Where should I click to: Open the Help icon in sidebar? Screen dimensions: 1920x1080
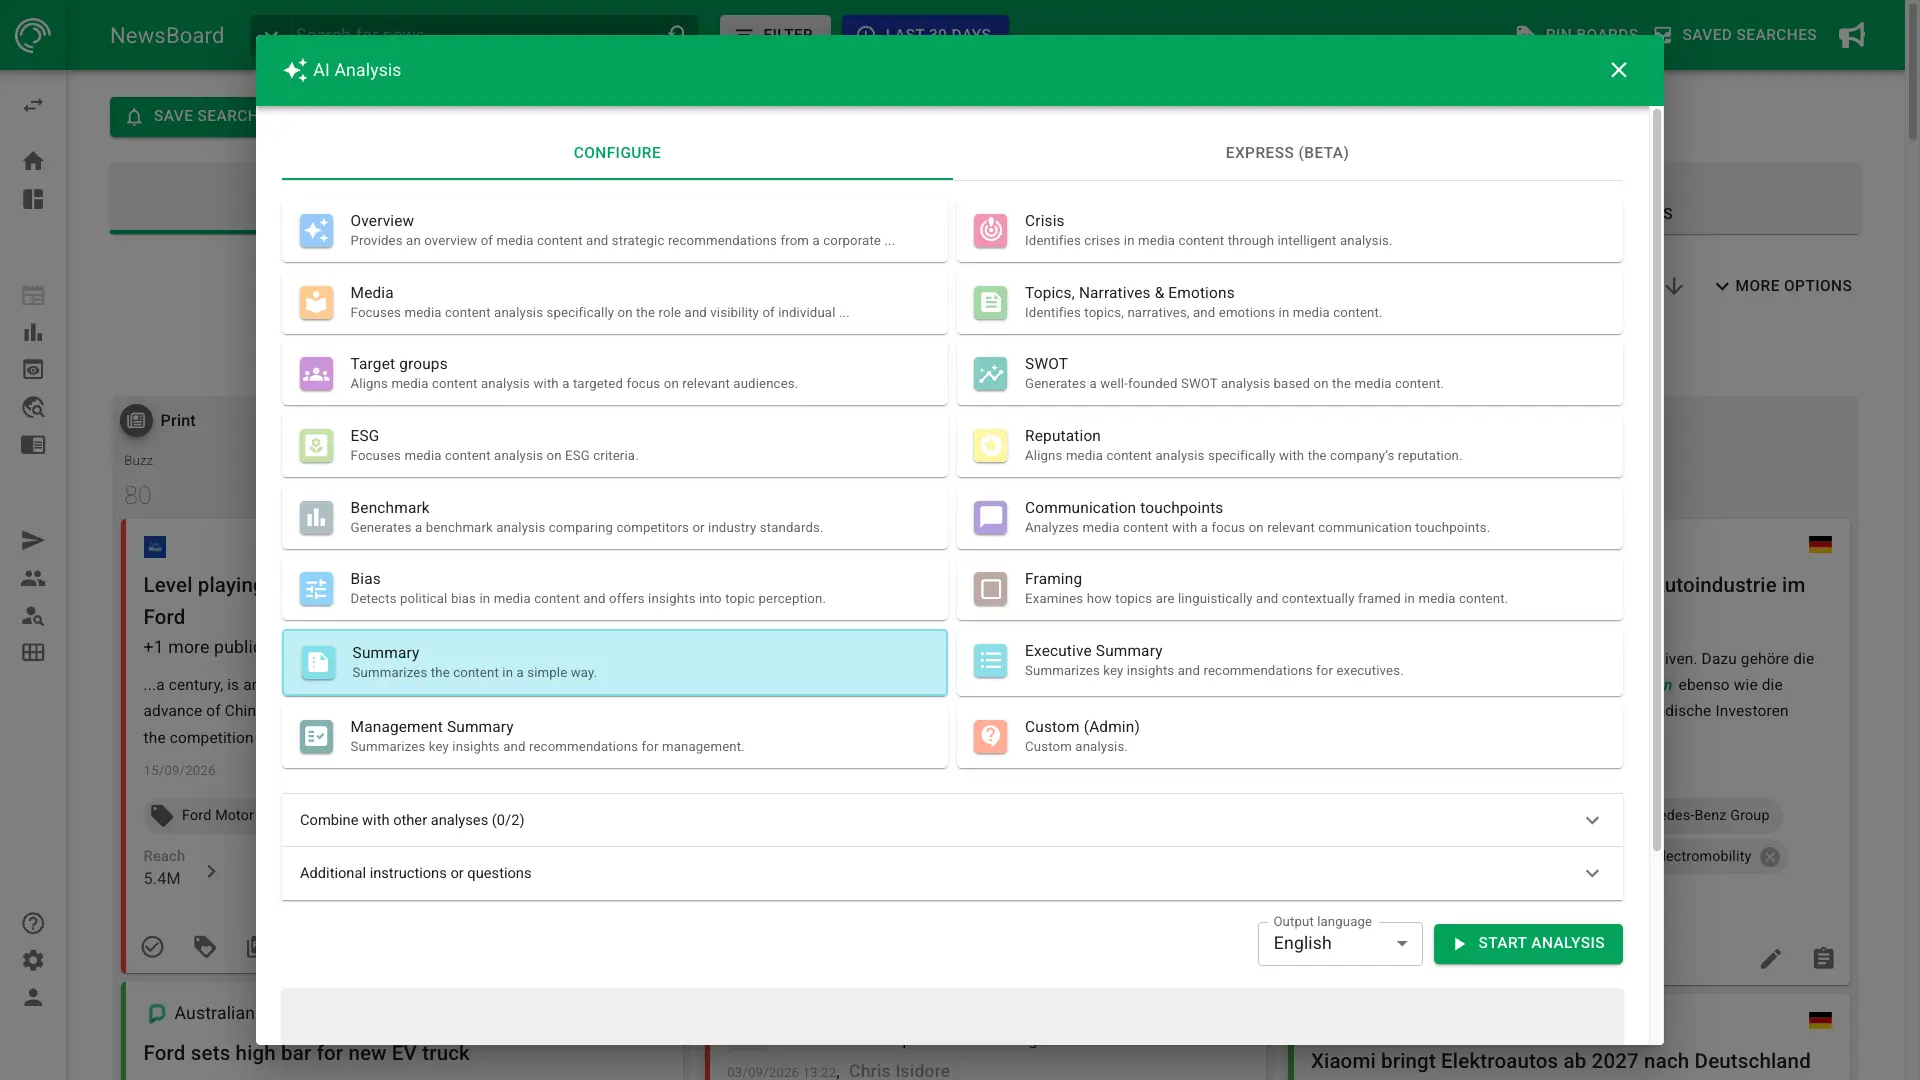(33, 923)
